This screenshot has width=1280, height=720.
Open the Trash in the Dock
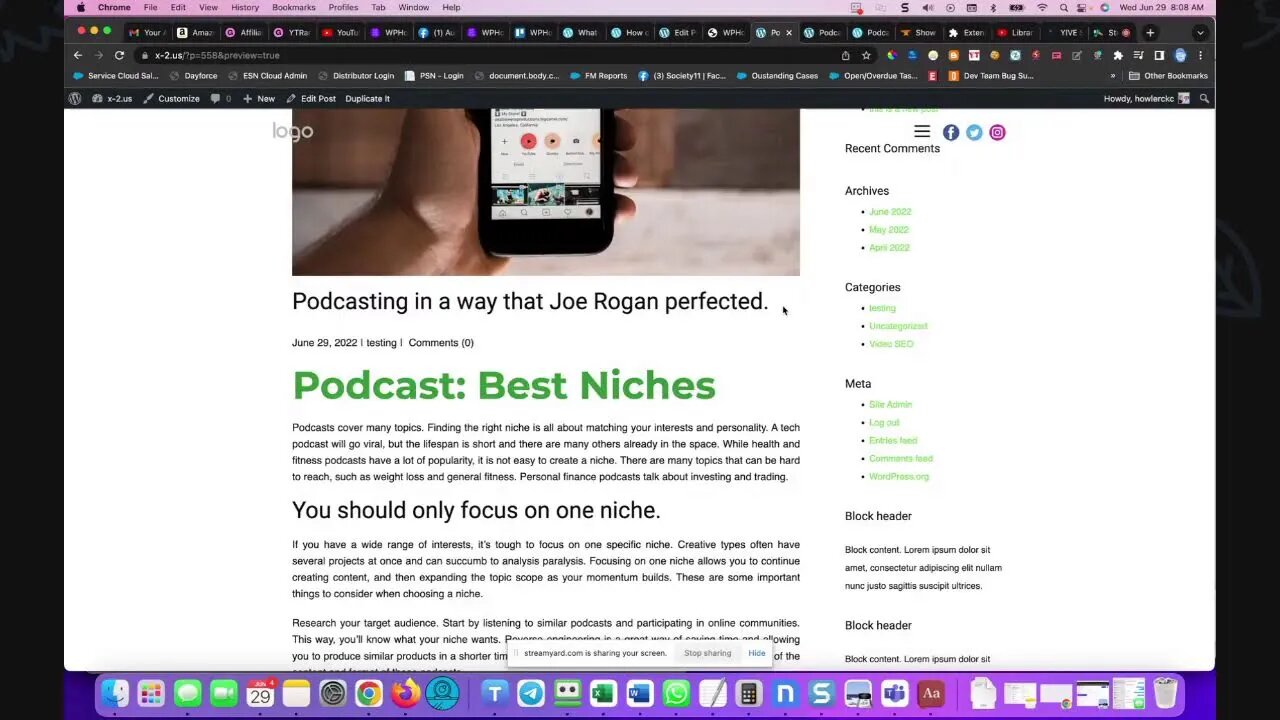click(1165, 693)
